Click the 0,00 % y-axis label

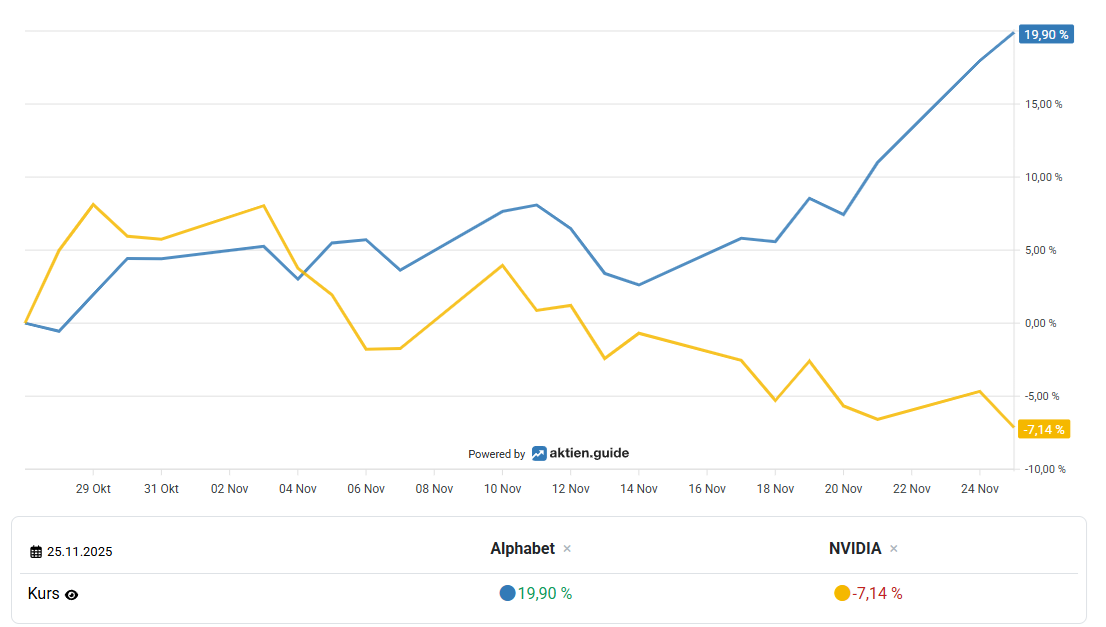(x=1042, y=323)
